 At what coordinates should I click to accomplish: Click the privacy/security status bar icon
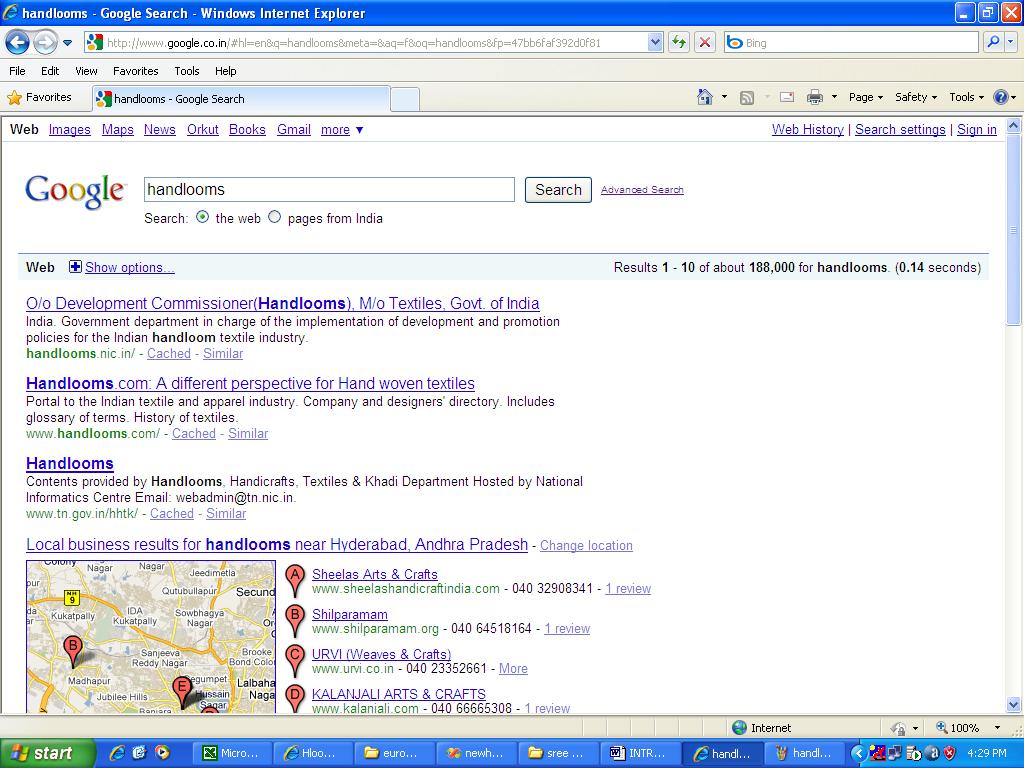pos(899,728)
